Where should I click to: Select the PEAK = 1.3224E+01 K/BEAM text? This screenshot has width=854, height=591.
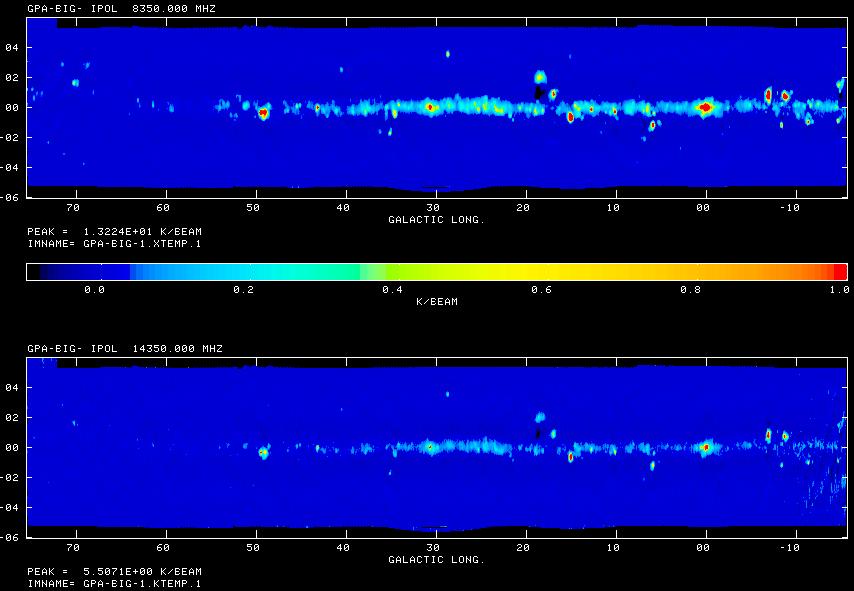tap(114, 231)
